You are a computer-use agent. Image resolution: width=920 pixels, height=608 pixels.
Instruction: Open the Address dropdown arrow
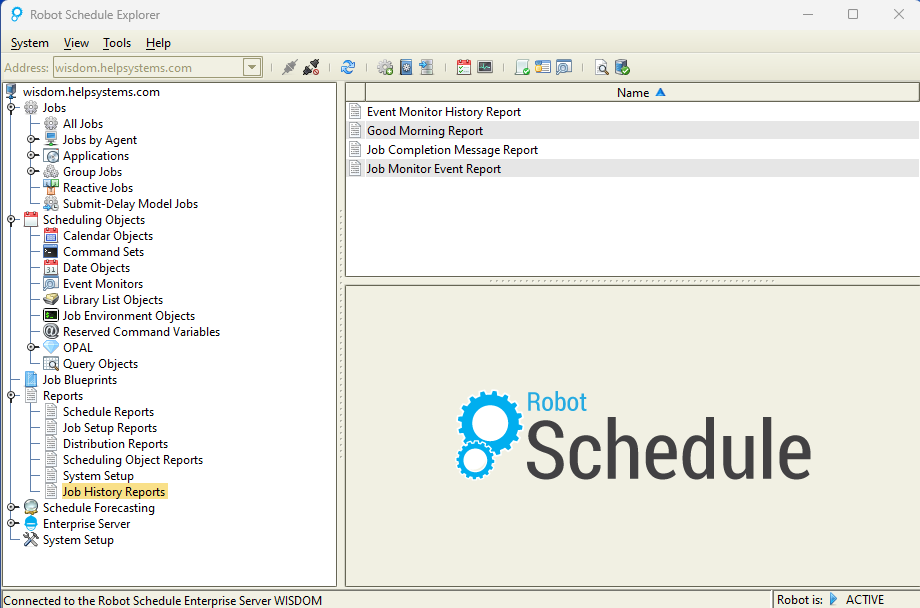click(252, 67)
